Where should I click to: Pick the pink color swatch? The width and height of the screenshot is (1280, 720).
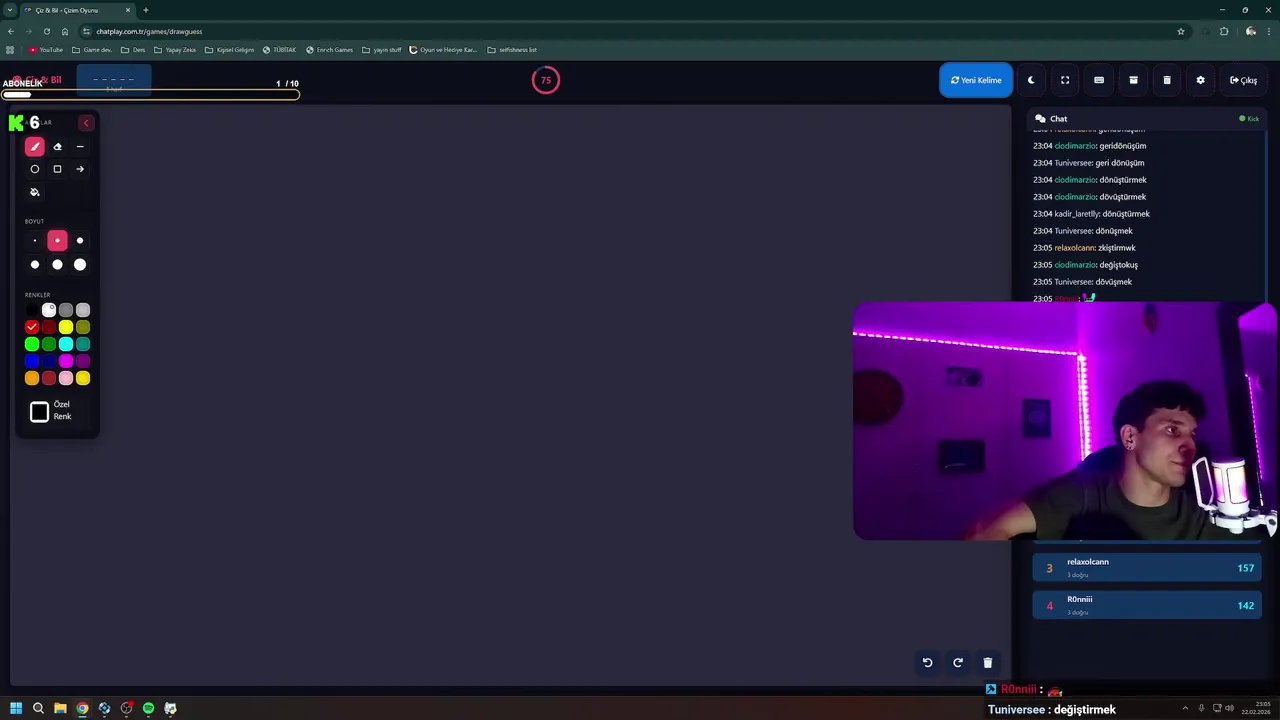click(x=66, y=378)
